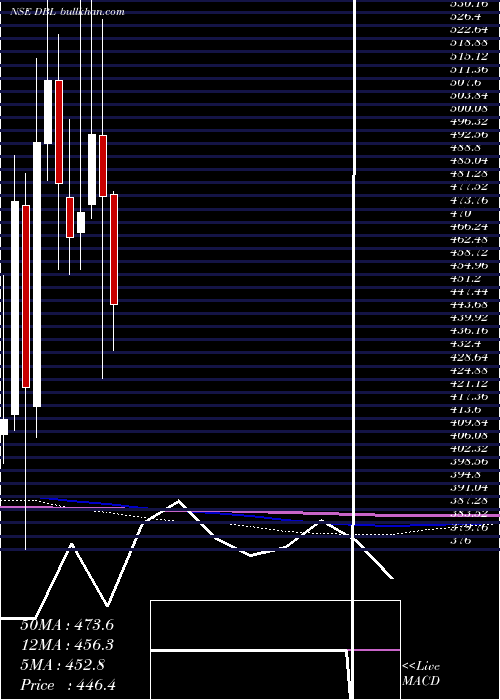Click the 391.04 price axis label

click(x=470, y=488)
